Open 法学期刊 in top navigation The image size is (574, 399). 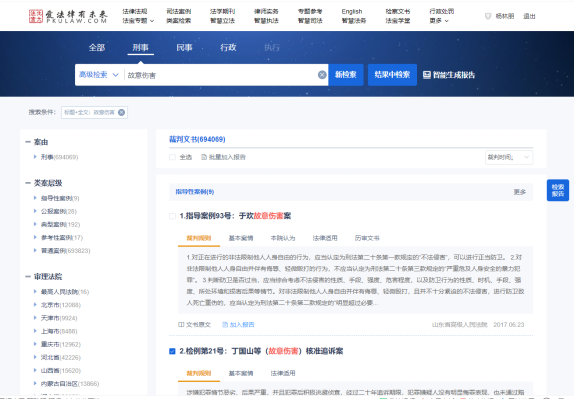click(223, 11)
